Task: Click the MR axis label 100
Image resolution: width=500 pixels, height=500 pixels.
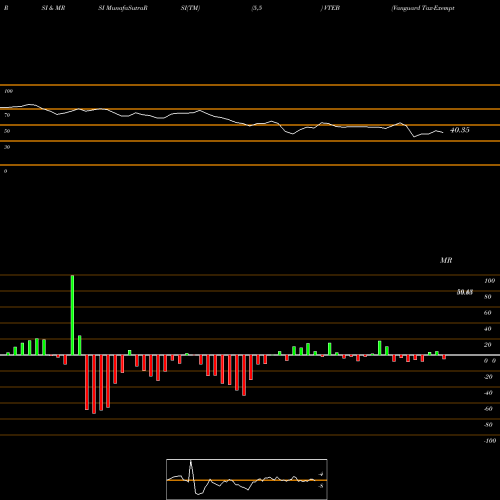Action: (x=490, y=281)
